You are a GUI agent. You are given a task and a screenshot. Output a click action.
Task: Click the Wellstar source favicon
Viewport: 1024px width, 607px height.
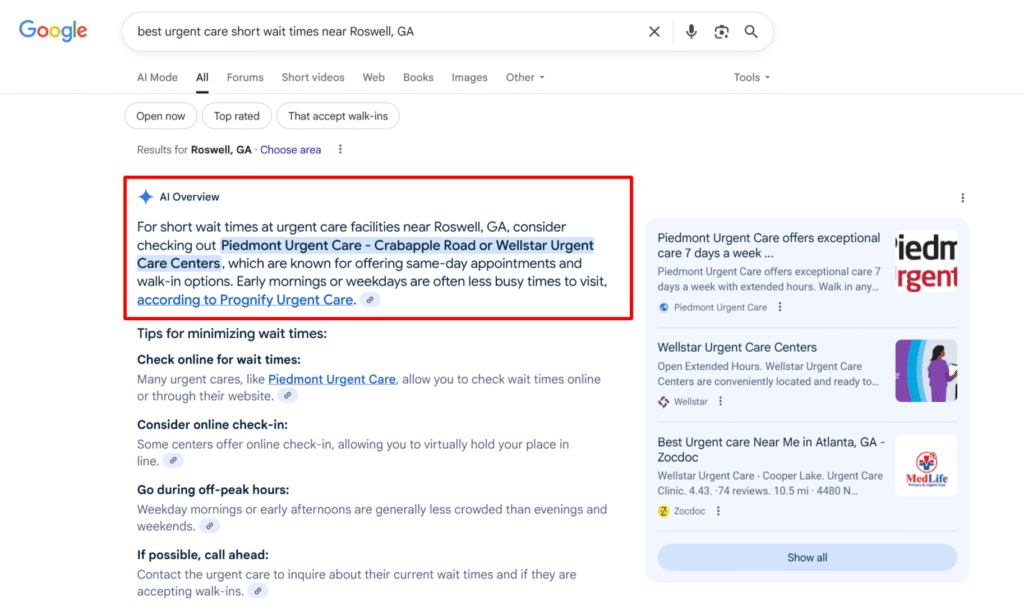tap(664, 402)
